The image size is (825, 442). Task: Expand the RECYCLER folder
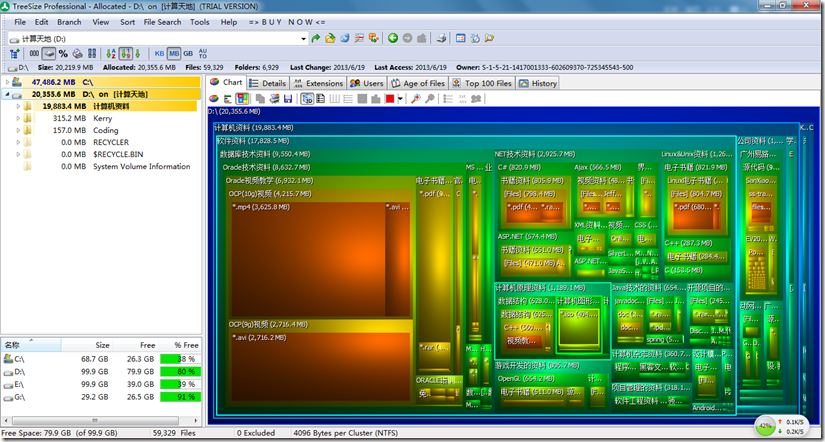pyautogui.click(x=18, y=142)
